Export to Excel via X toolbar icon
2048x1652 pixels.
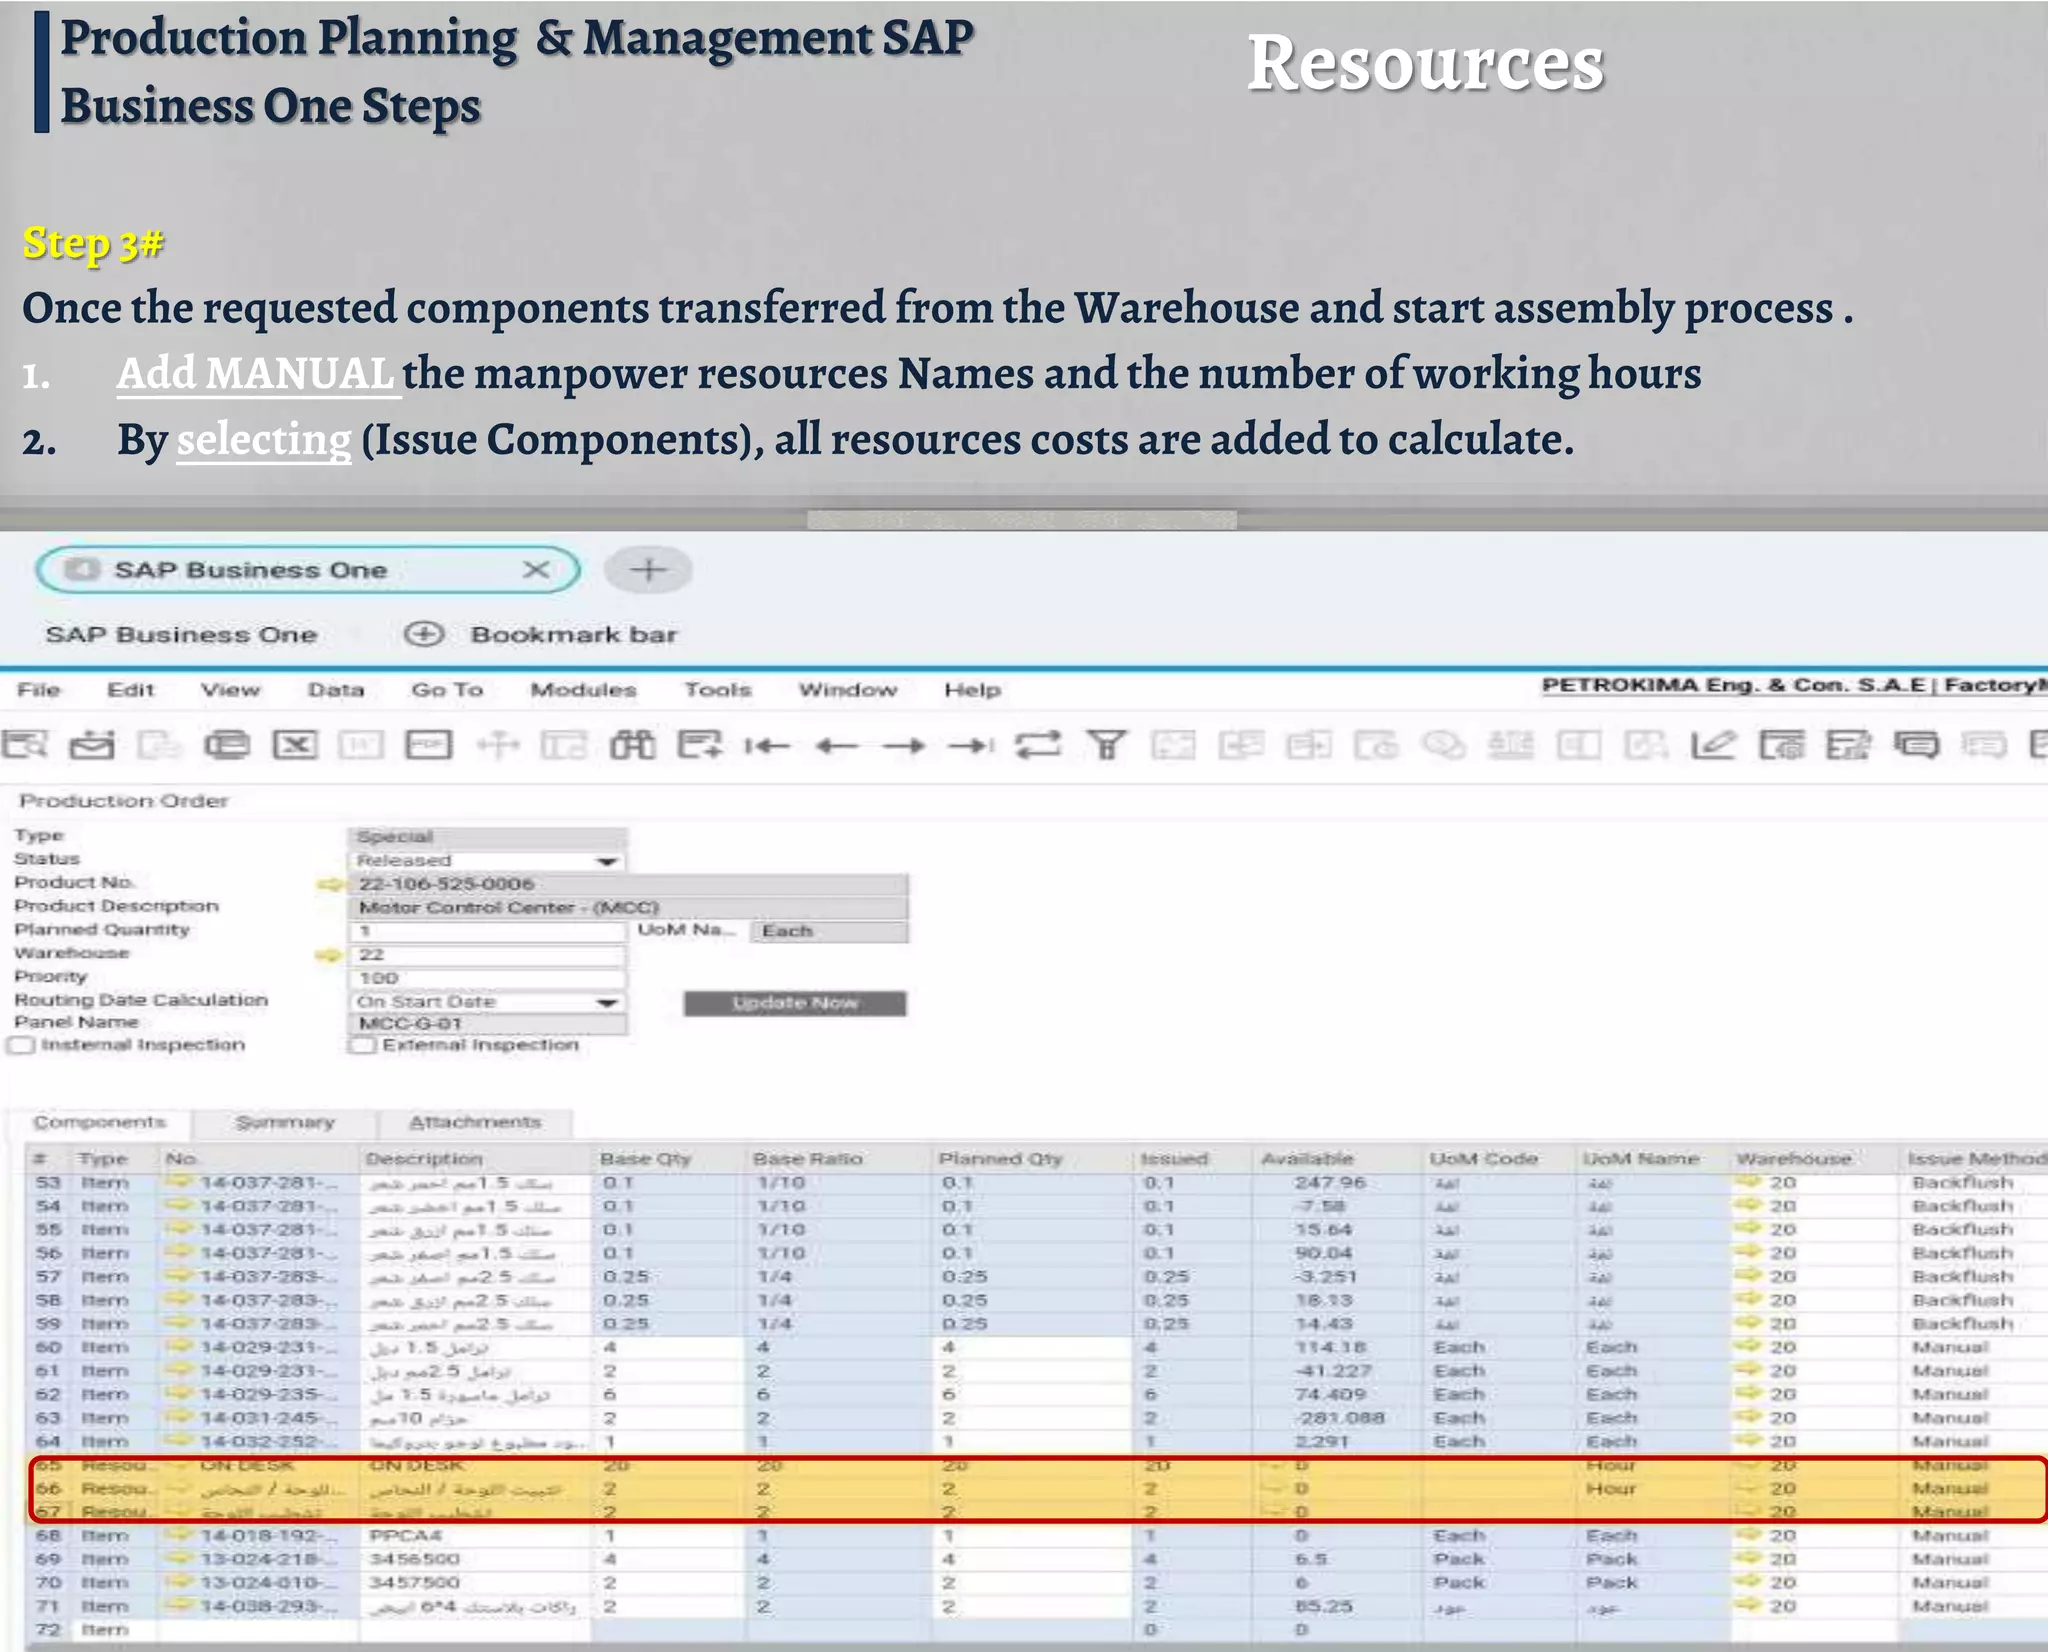295,745
